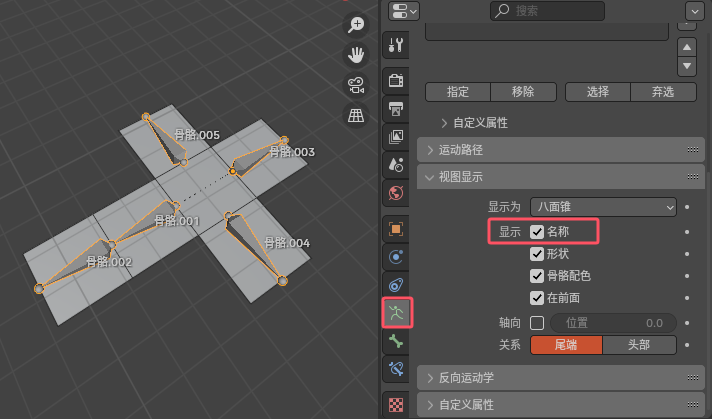Click the animate dot beside 在前面
Image resolution: width=712 pixels, height=419 pixels.
click(x=687, y=298)
